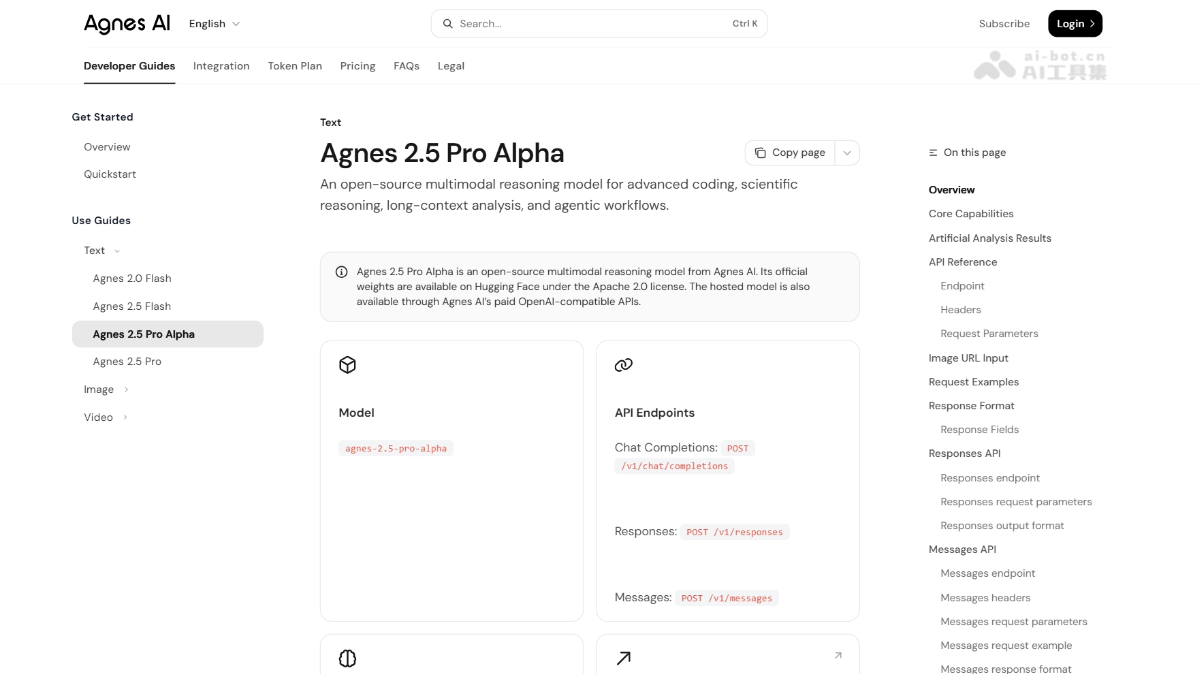Click the brain icon on lower left card
Viewport: 1200px width, 675px height.
(x=347, y=658)
